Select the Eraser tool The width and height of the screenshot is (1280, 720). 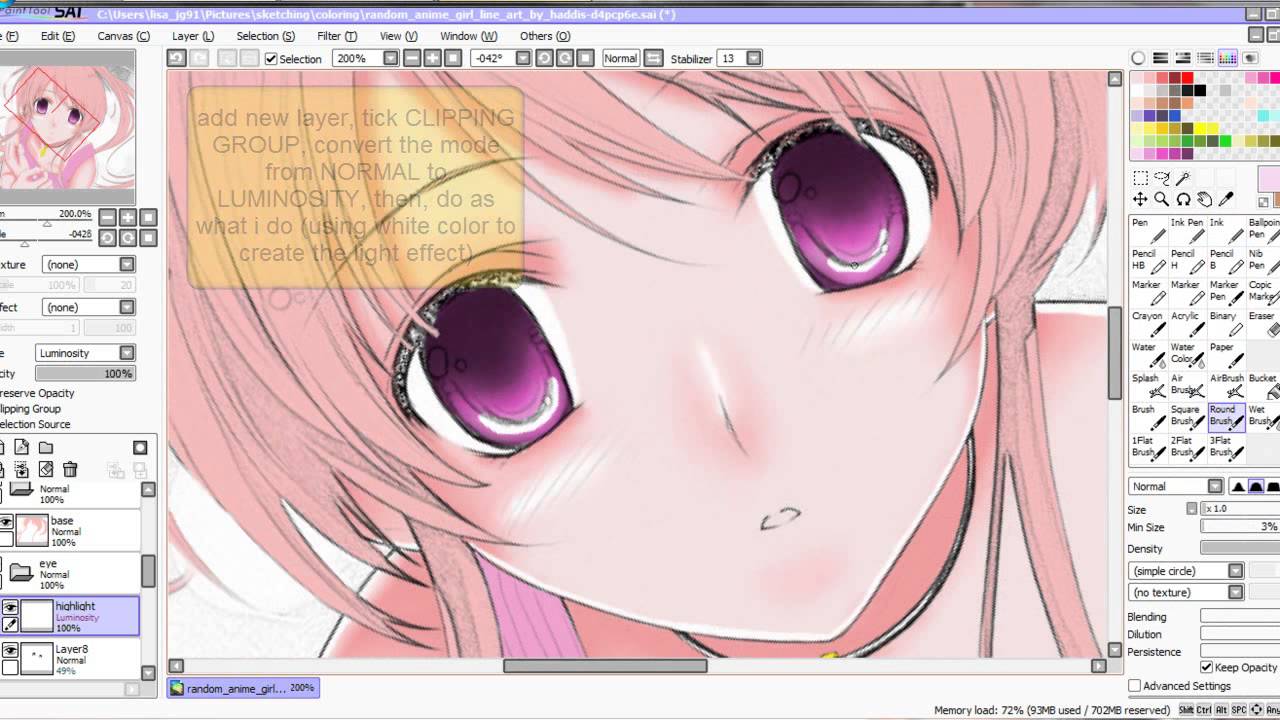coord(1263,322)
